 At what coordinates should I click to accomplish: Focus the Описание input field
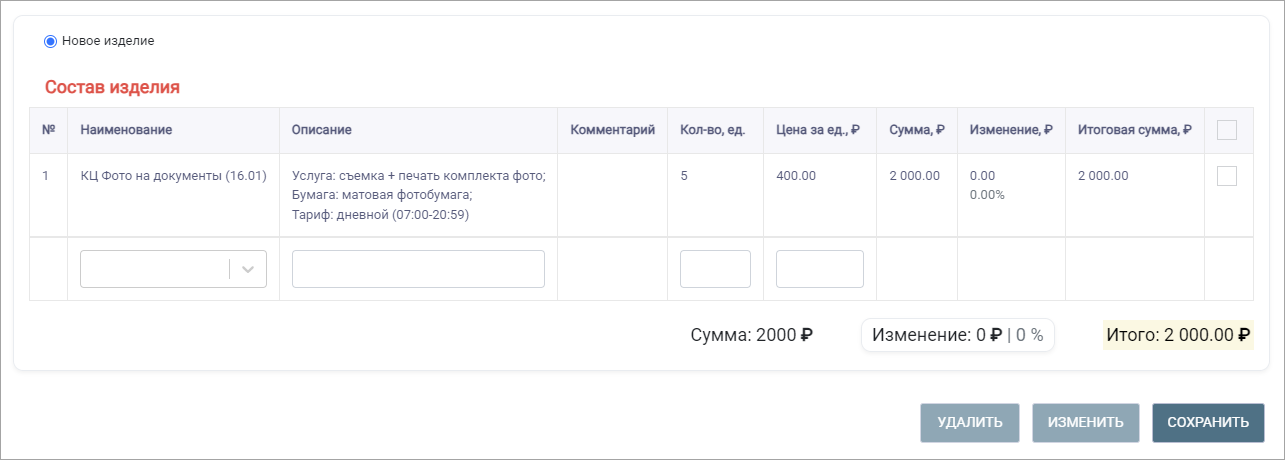(x=418, y=269)
